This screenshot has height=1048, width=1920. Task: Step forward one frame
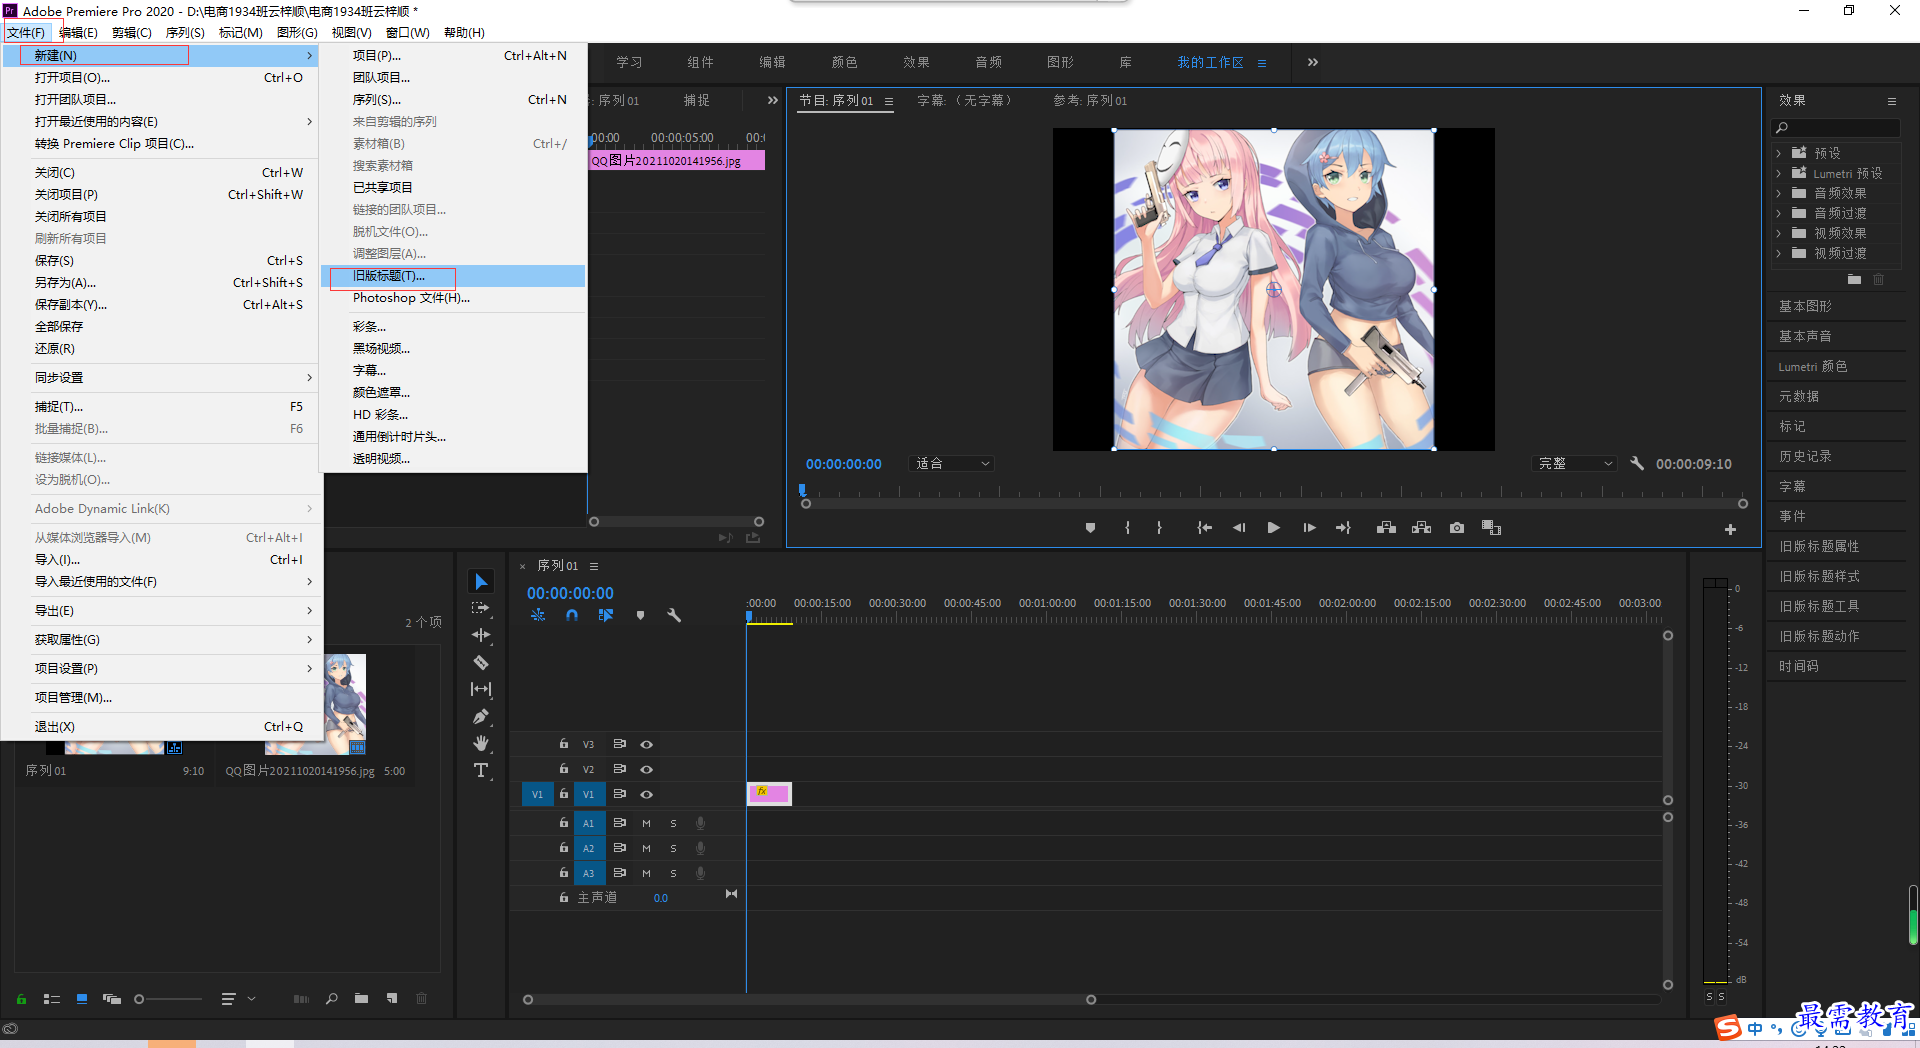pyautogui.click(x=1309, y=527)
